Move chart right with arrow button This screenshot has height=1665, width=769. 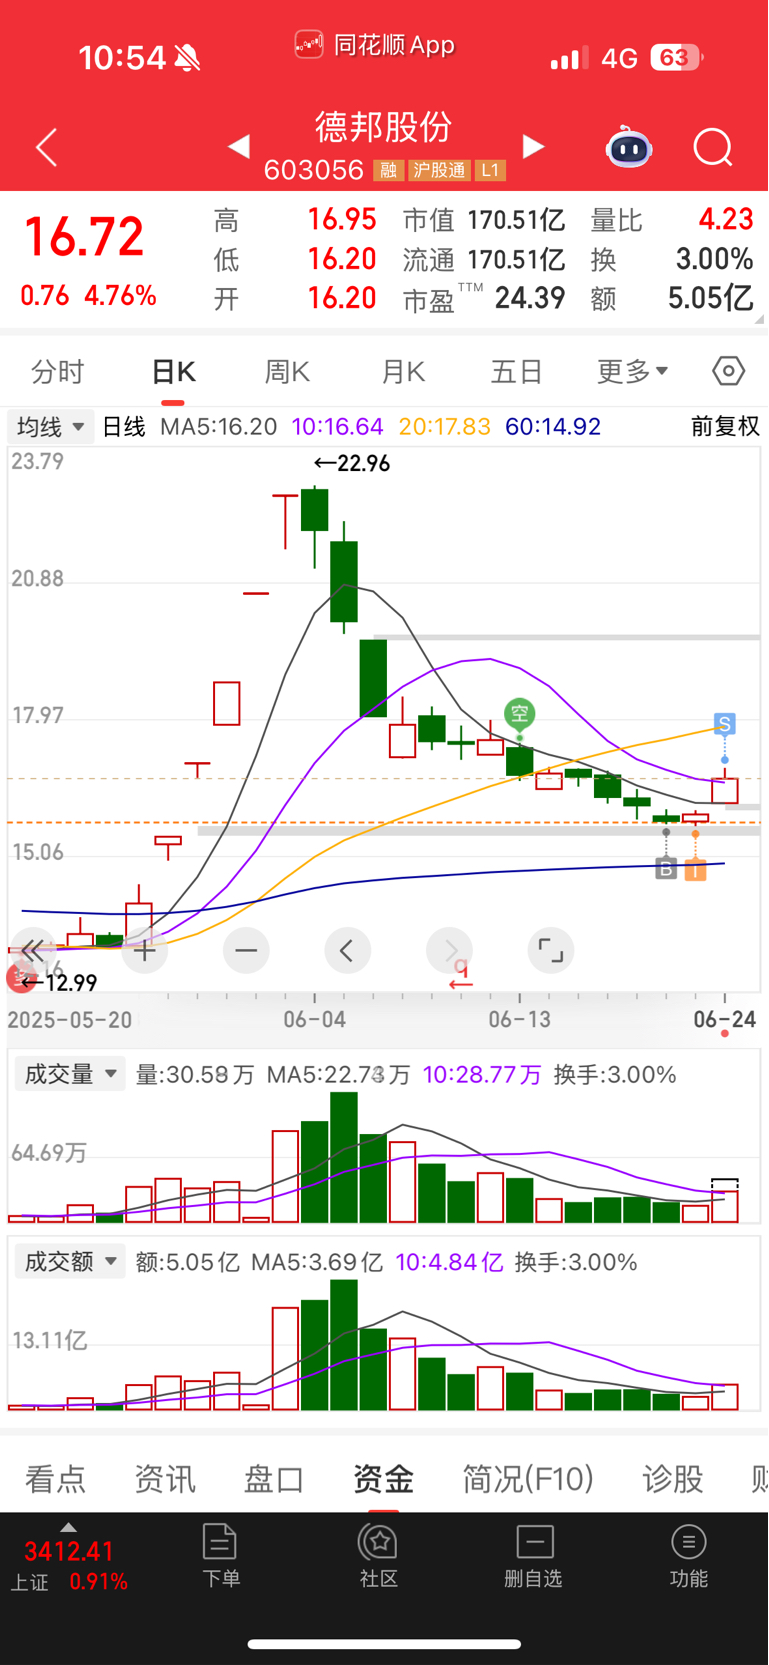click(450, 951)
